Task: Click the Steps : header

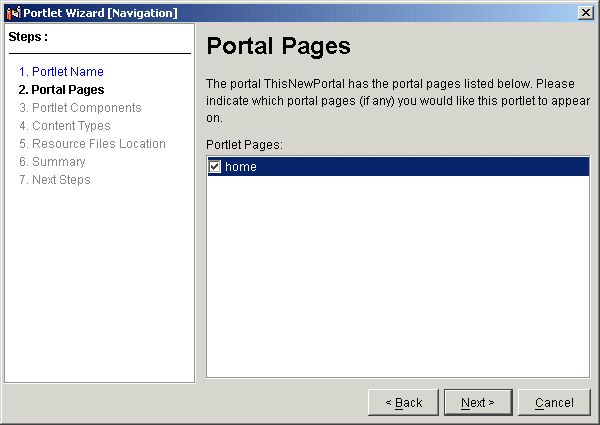Action: [28, 37]
